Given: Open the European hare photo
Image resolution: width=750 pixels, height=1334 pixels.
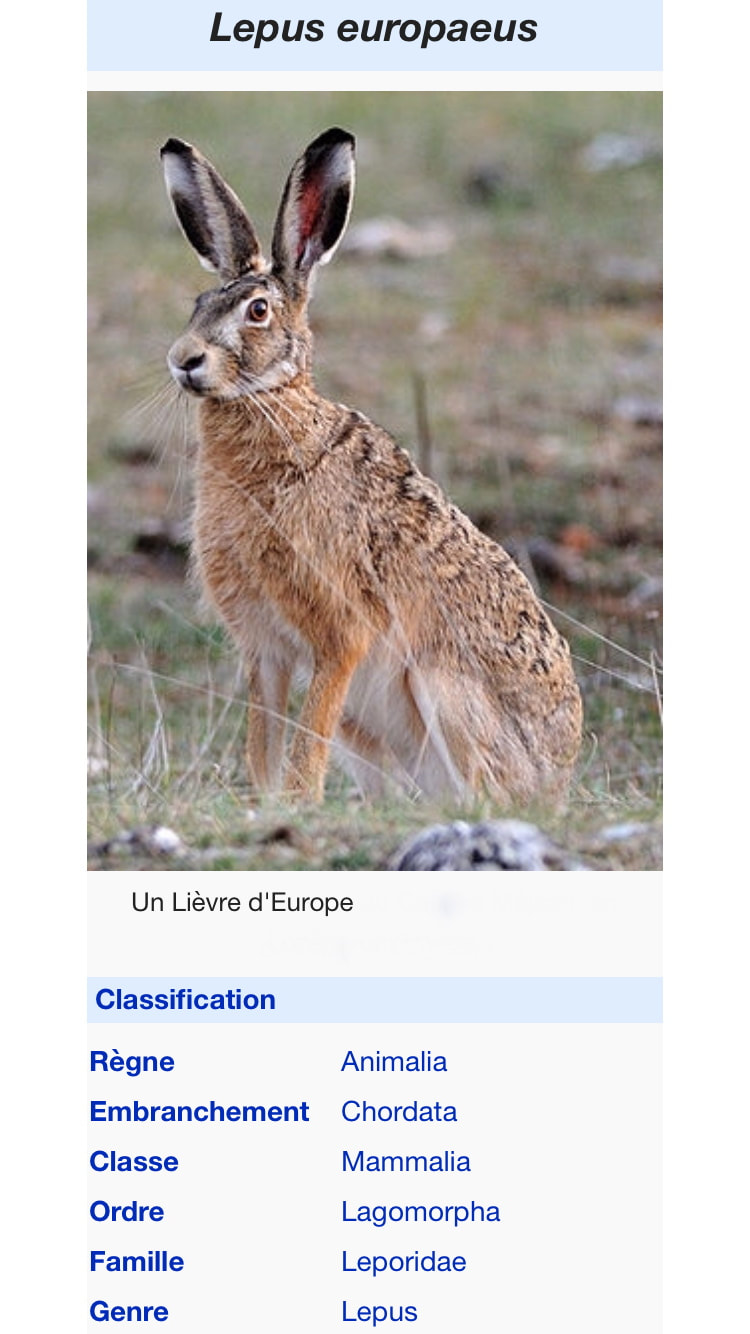Looking at the screenshot, I should coord(375,480).
